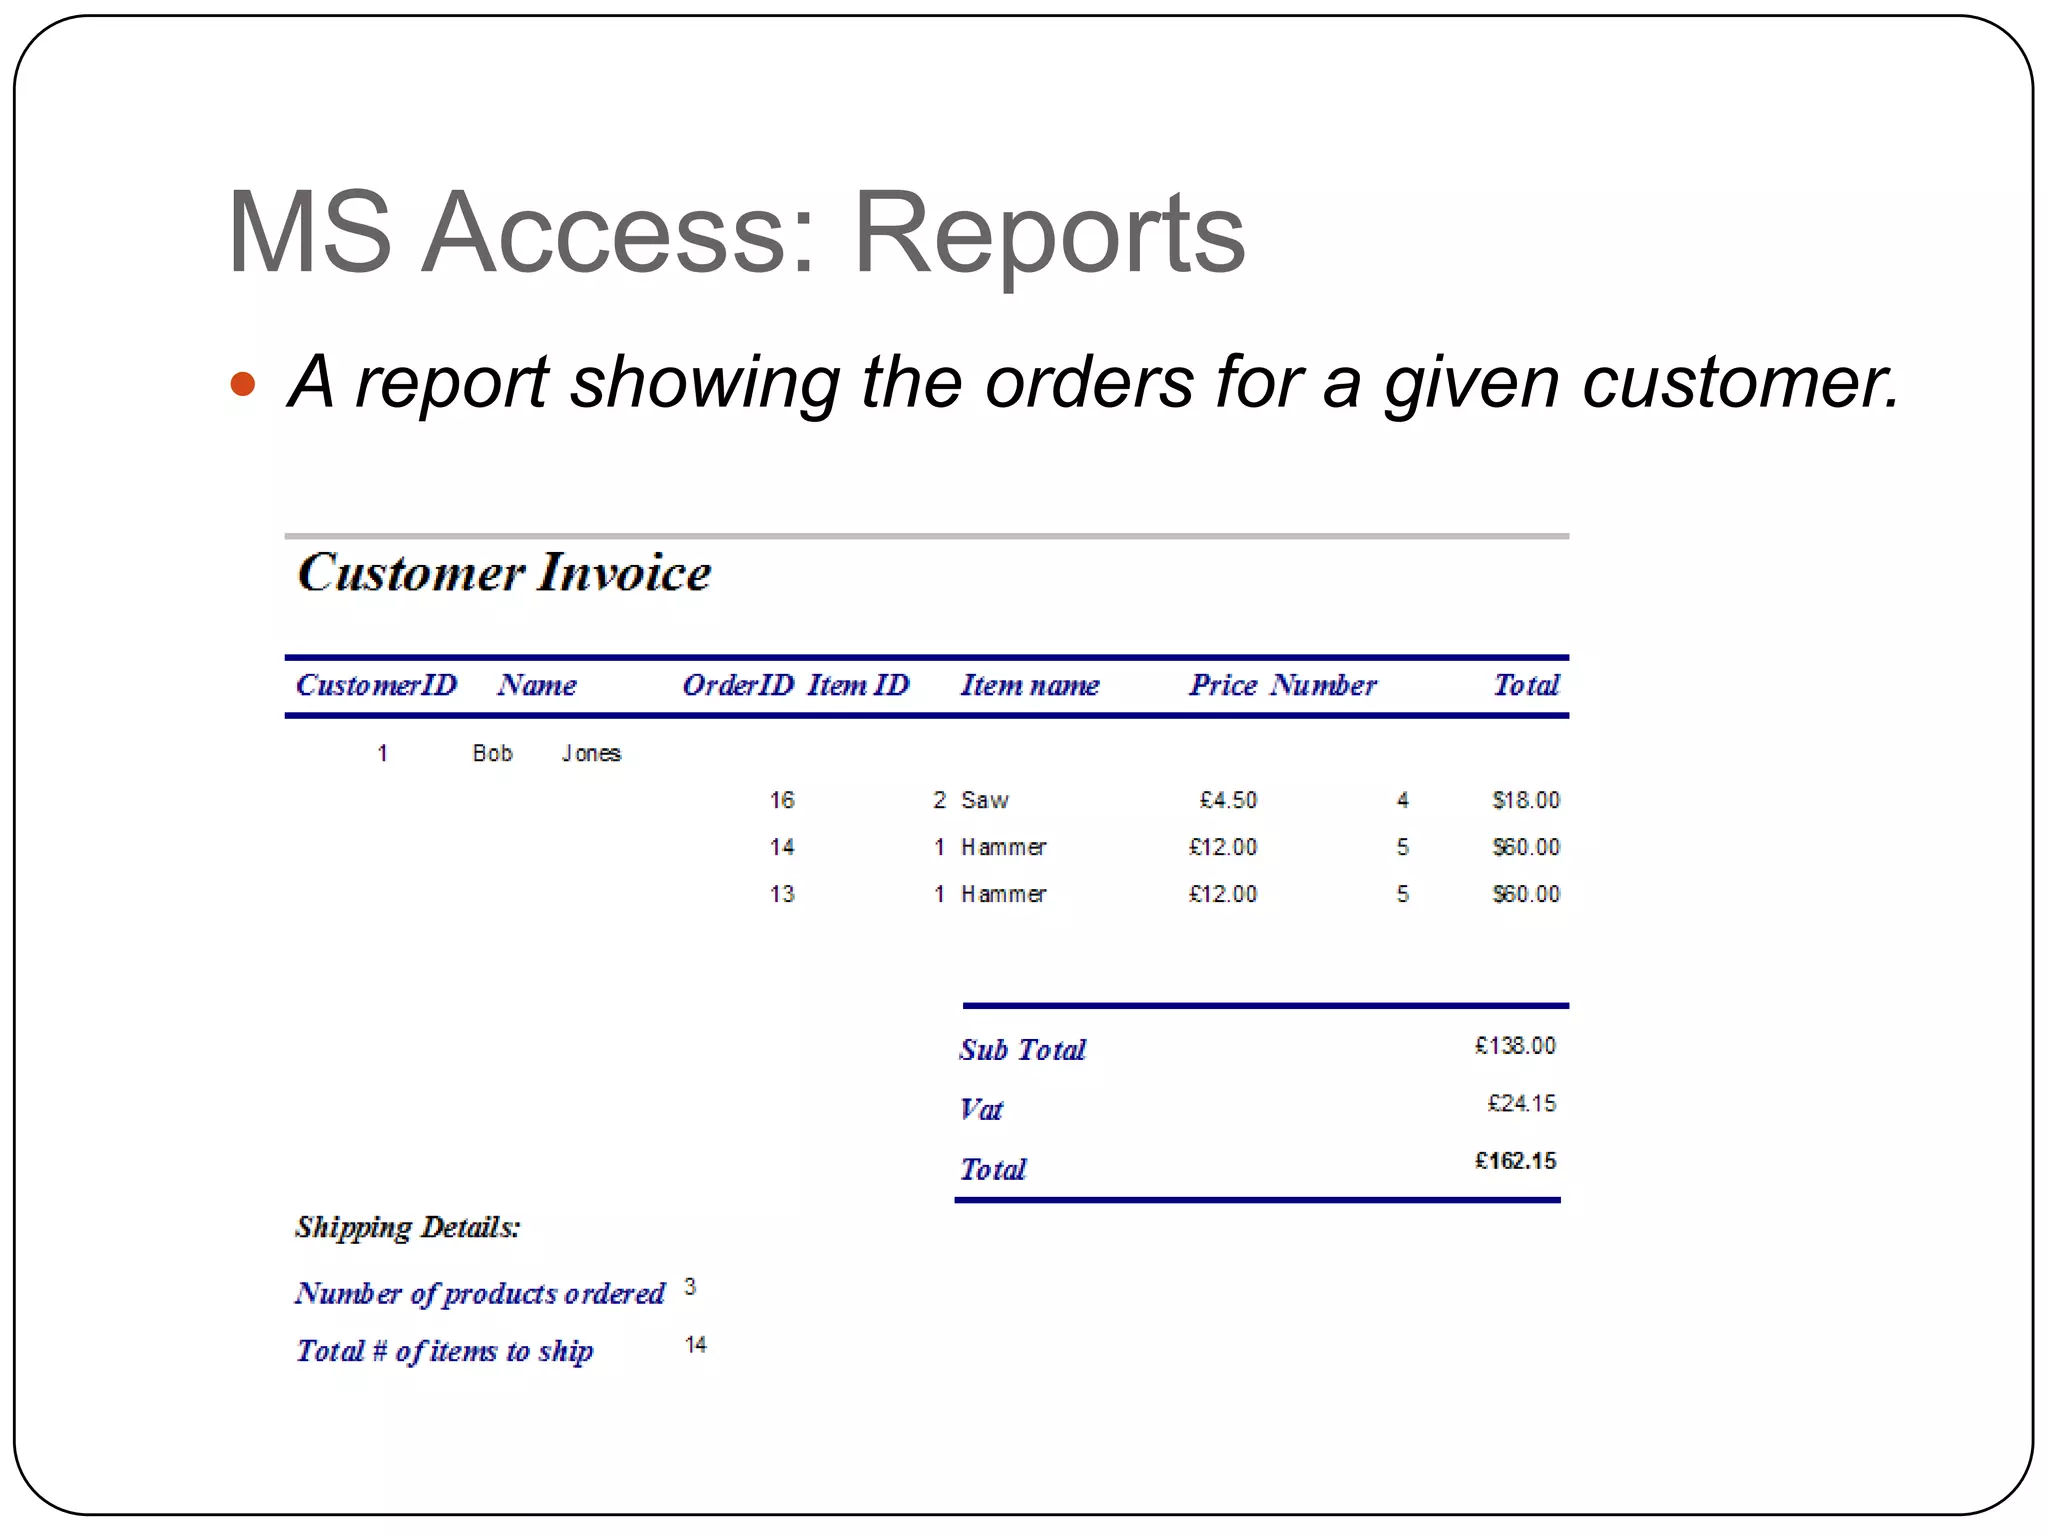Click the Saw item name
The width and height of the screenshot is (2048, 1536).
coord(985,800)
